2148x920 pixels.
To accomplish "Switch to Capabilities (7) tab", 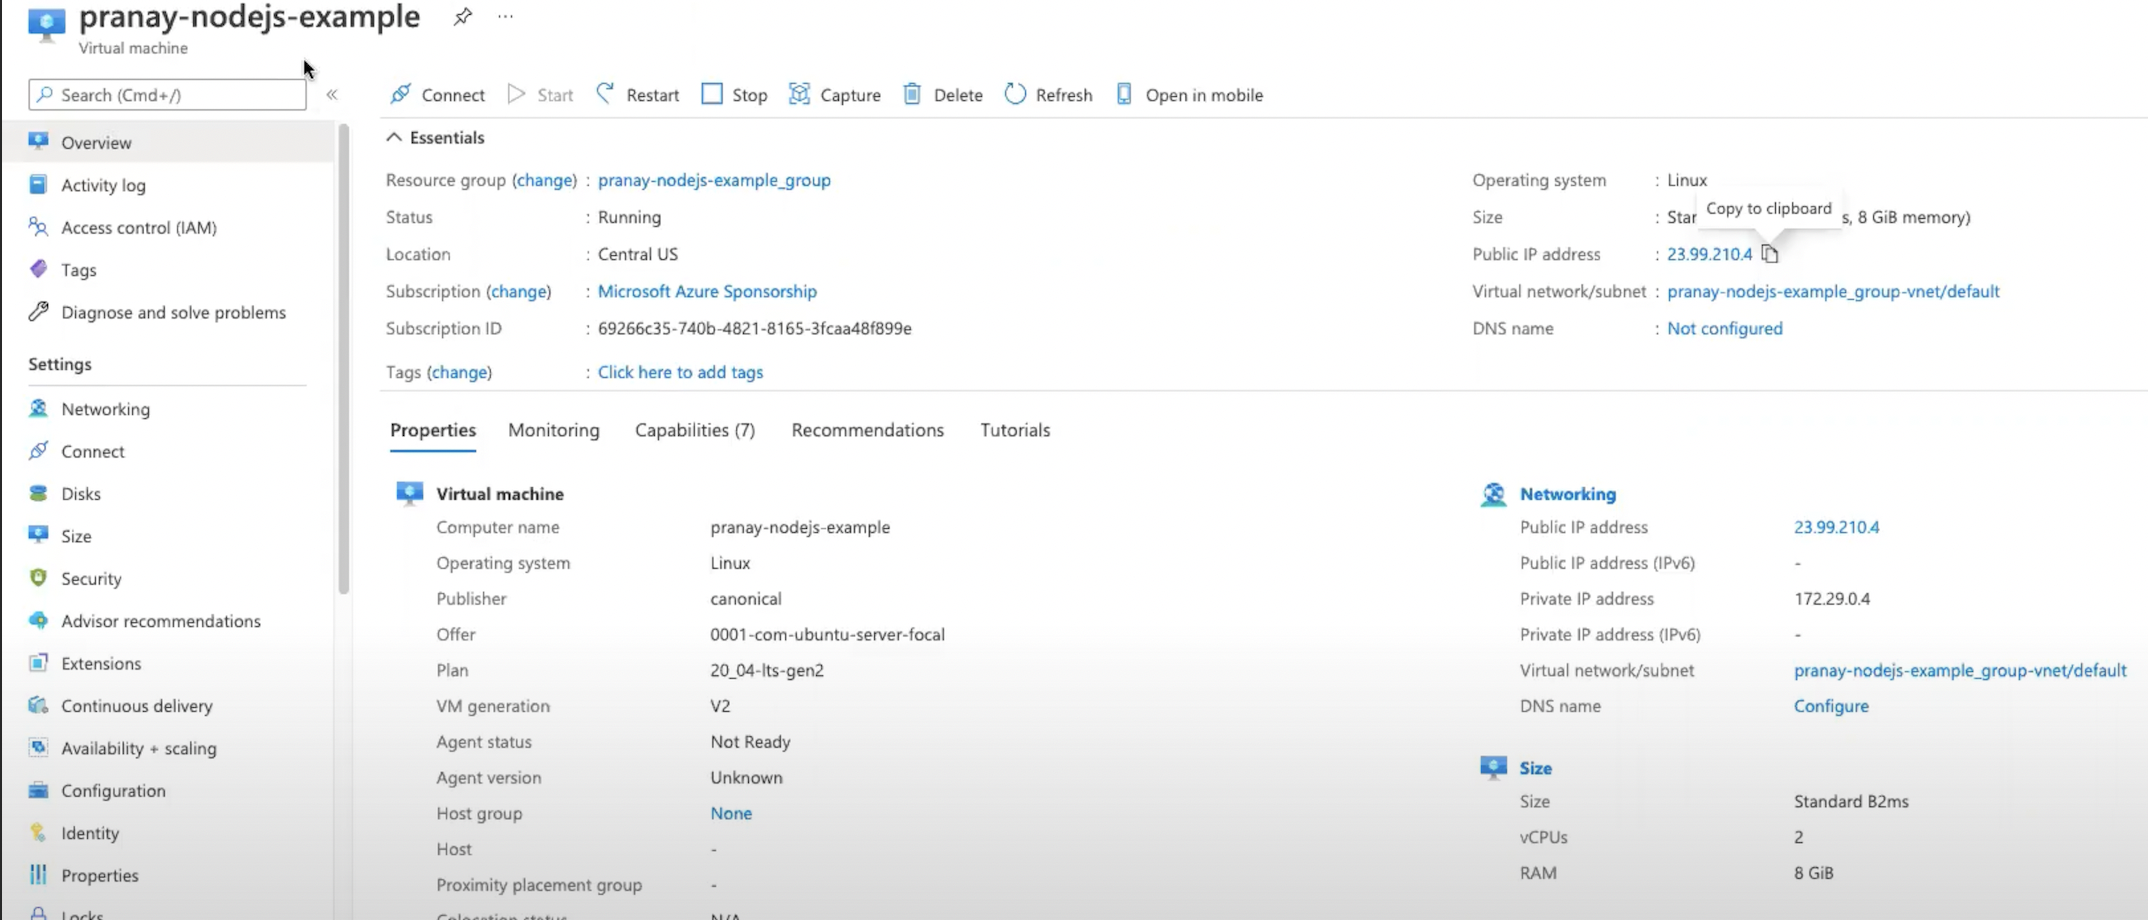I will point(695,430).
